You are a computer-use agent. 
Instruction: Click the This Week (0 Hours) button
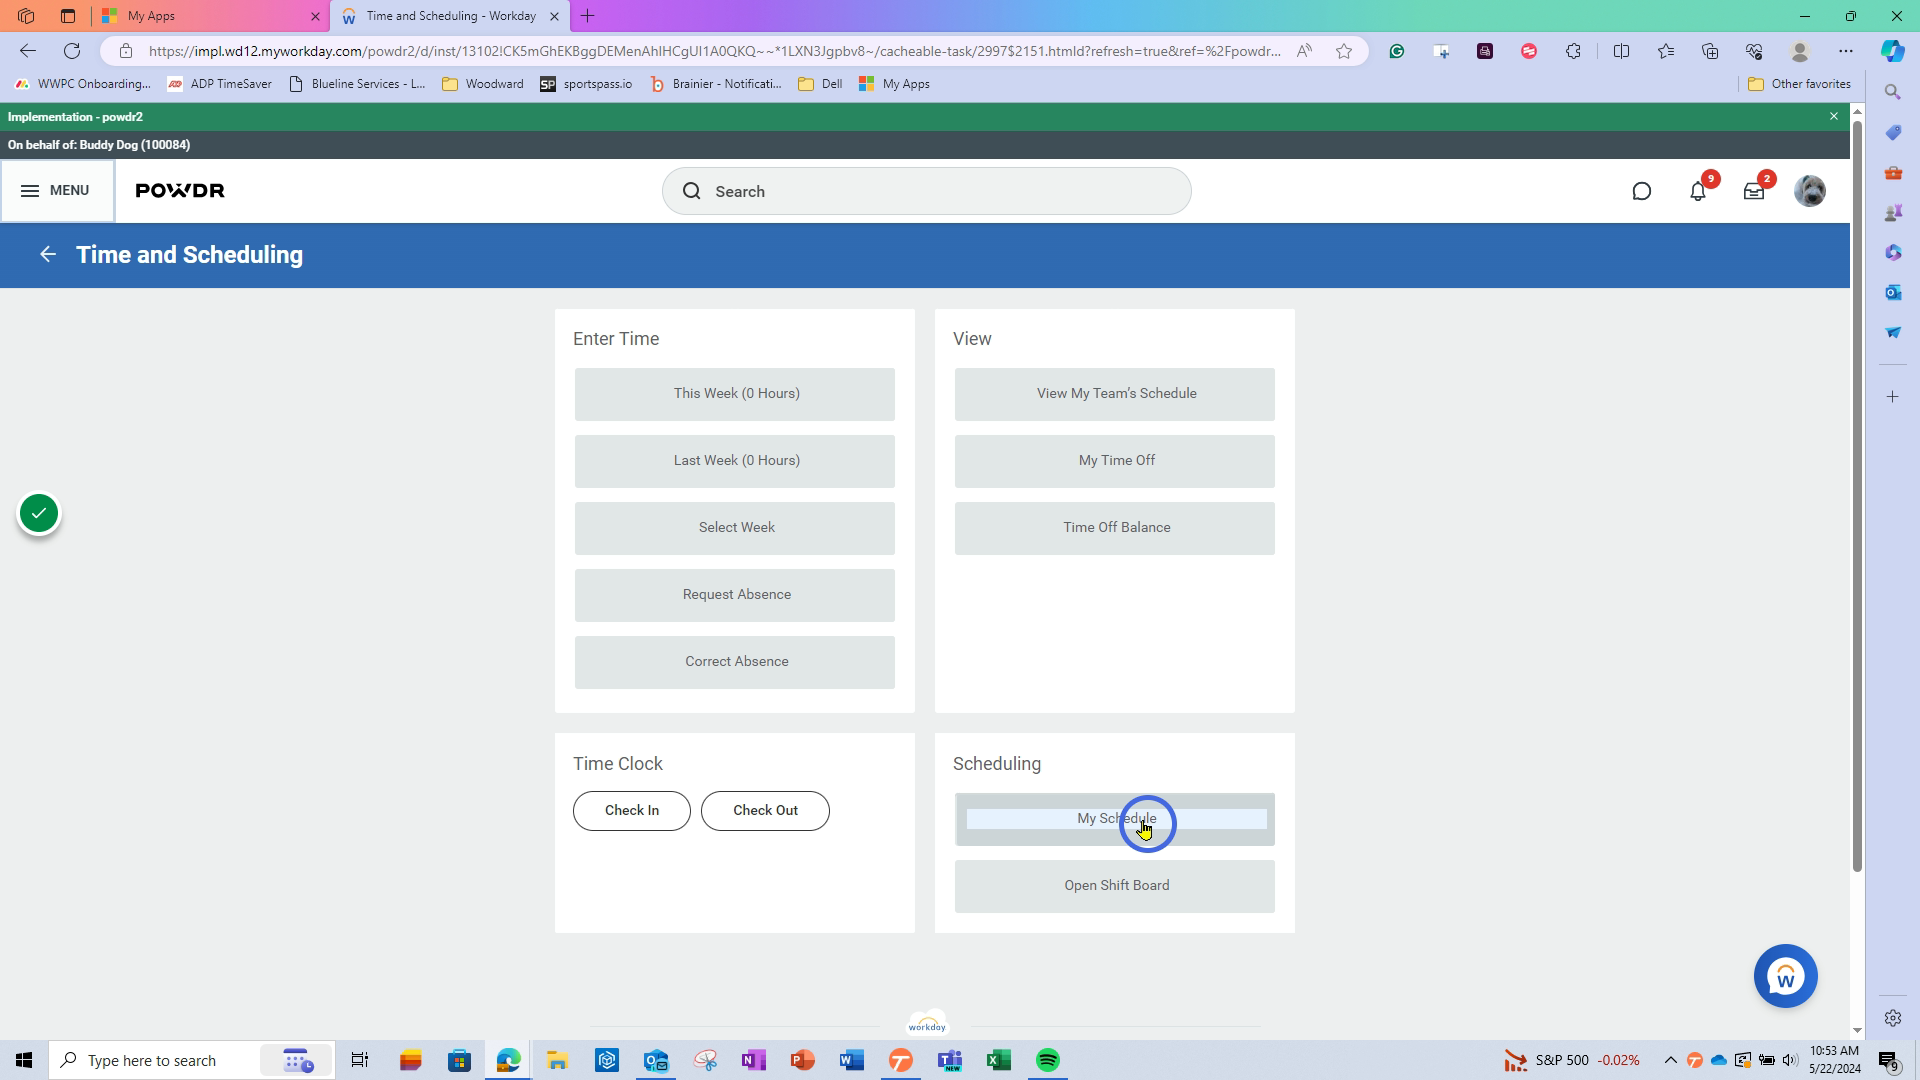click(x=735, y=394)
